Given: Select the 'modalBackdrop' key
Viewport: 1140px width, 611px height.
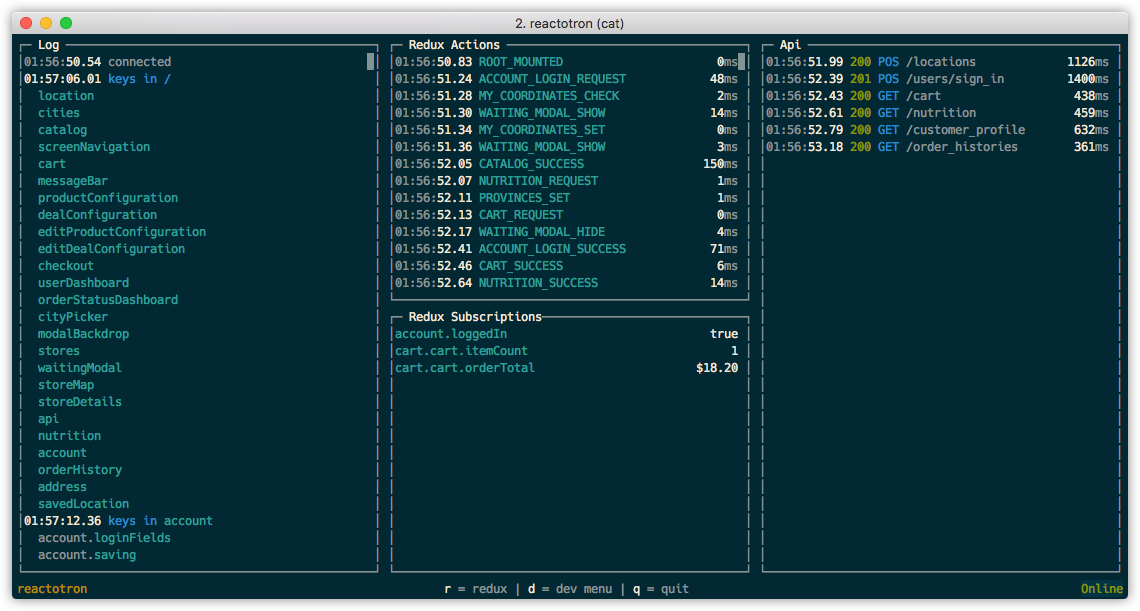Looking at the screenshot, I should click(84, 334).
